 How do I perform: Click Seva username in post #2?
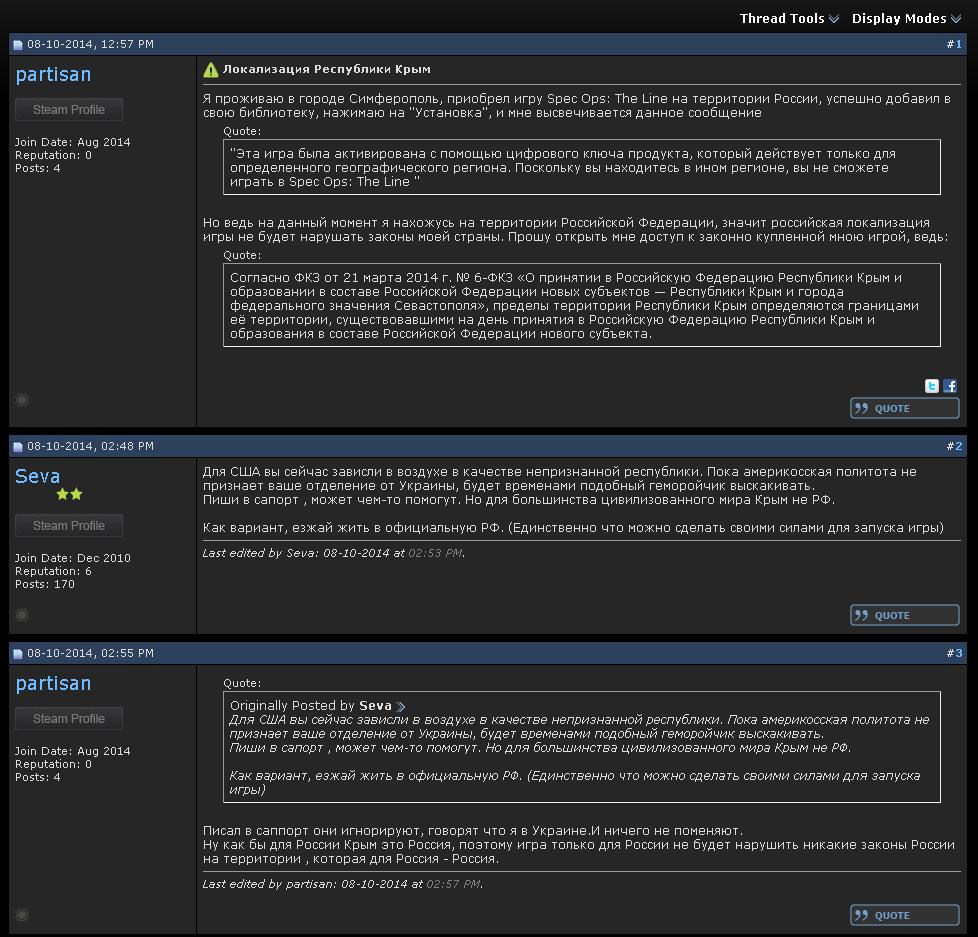pyautogui.click(x=37, y=476)
